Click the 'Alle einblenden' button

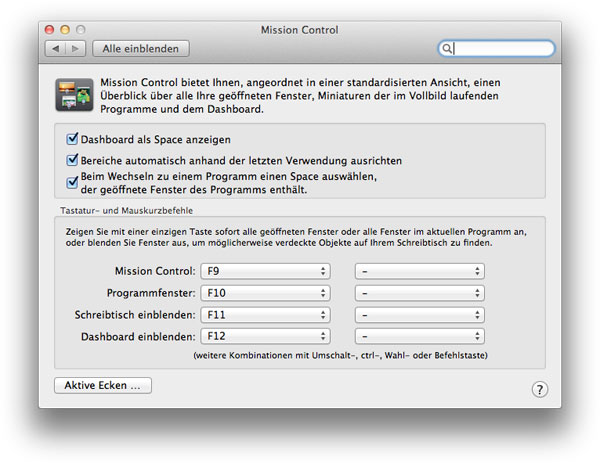140,48
